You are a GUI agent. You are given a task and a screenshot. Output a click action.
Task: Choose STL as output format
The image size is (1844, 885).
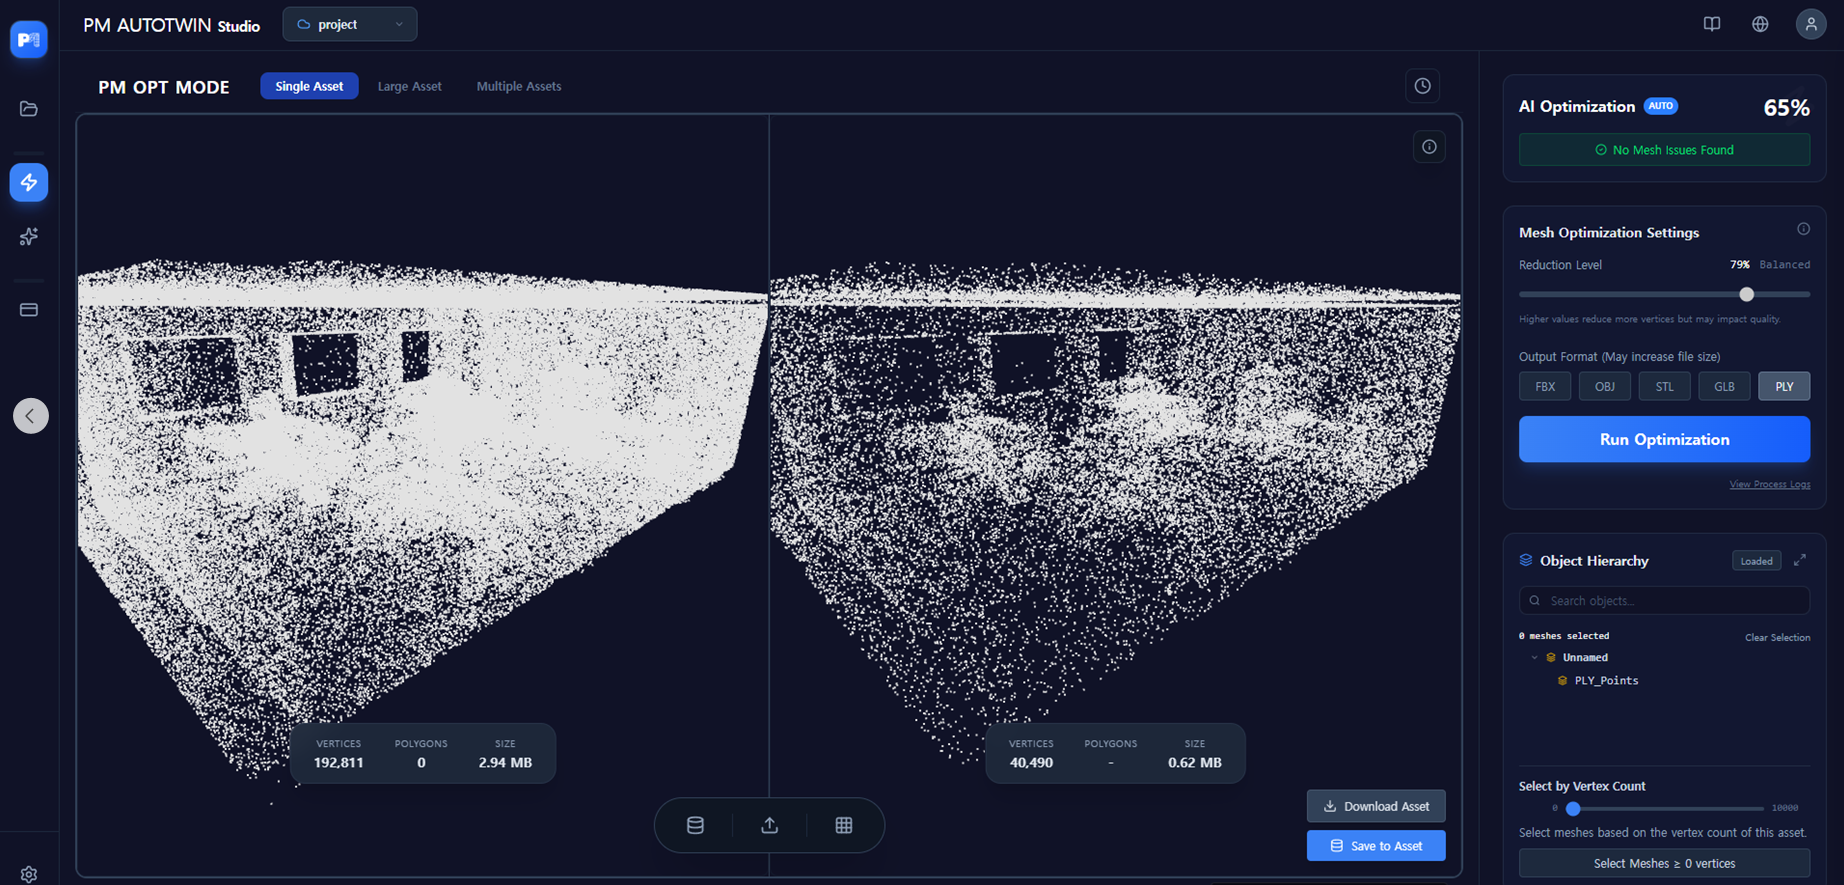point(1664,386)
